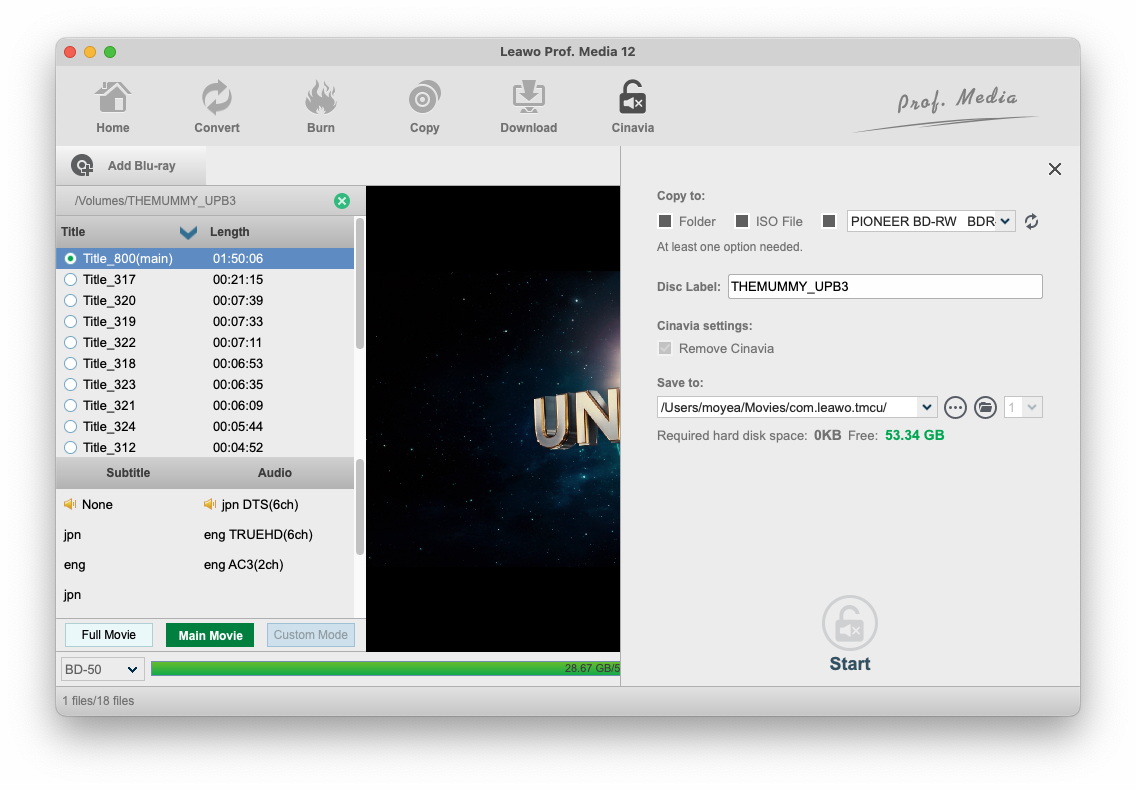Viewport: 1136px width, 790px height.
Task: Tick the ISO File checkbox
Action: click(x=742, y=221)
